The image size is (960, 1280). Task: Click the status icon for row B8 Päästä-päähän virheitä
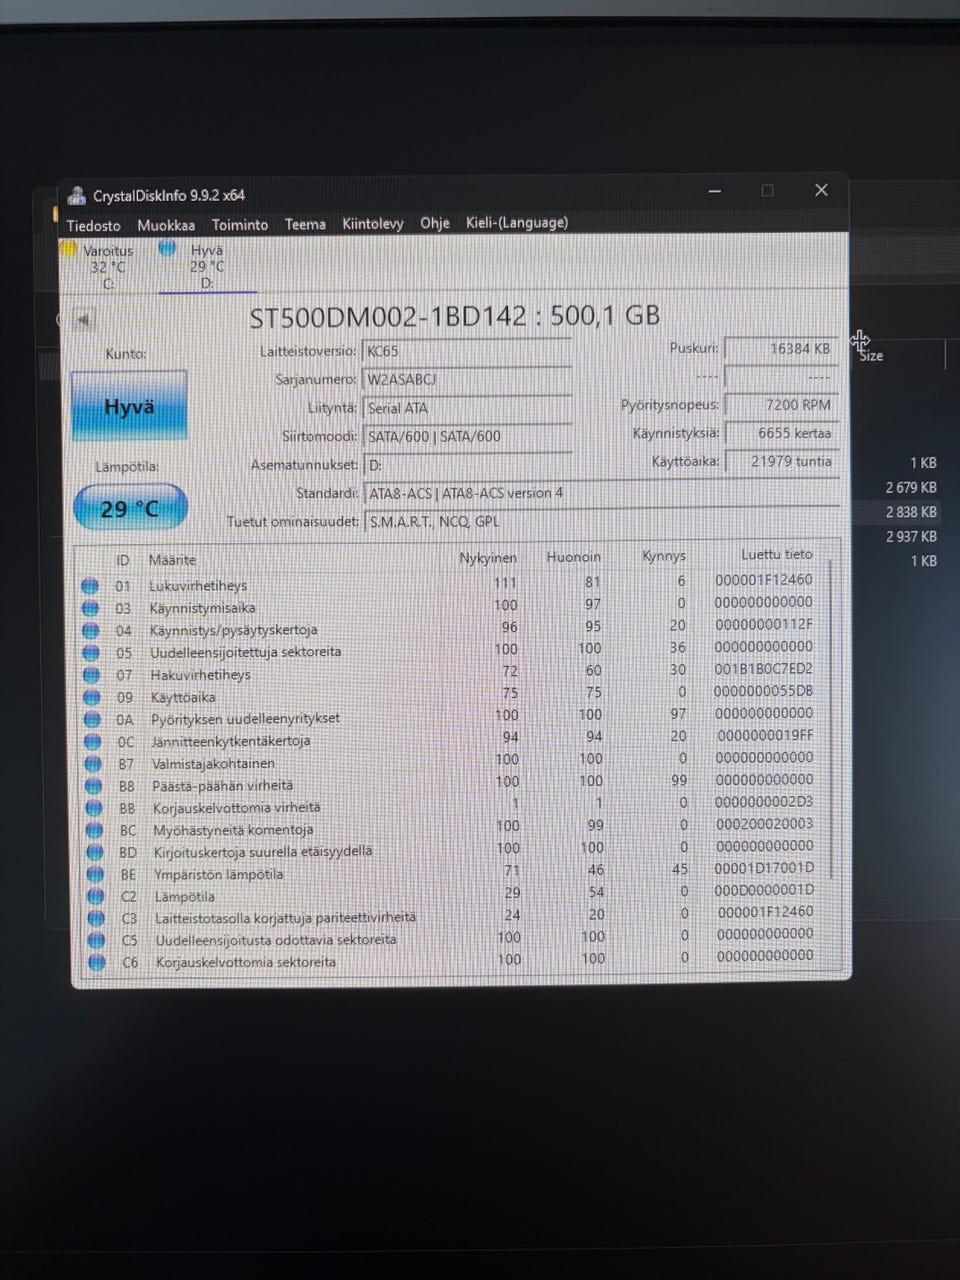(x=94, y=786)
